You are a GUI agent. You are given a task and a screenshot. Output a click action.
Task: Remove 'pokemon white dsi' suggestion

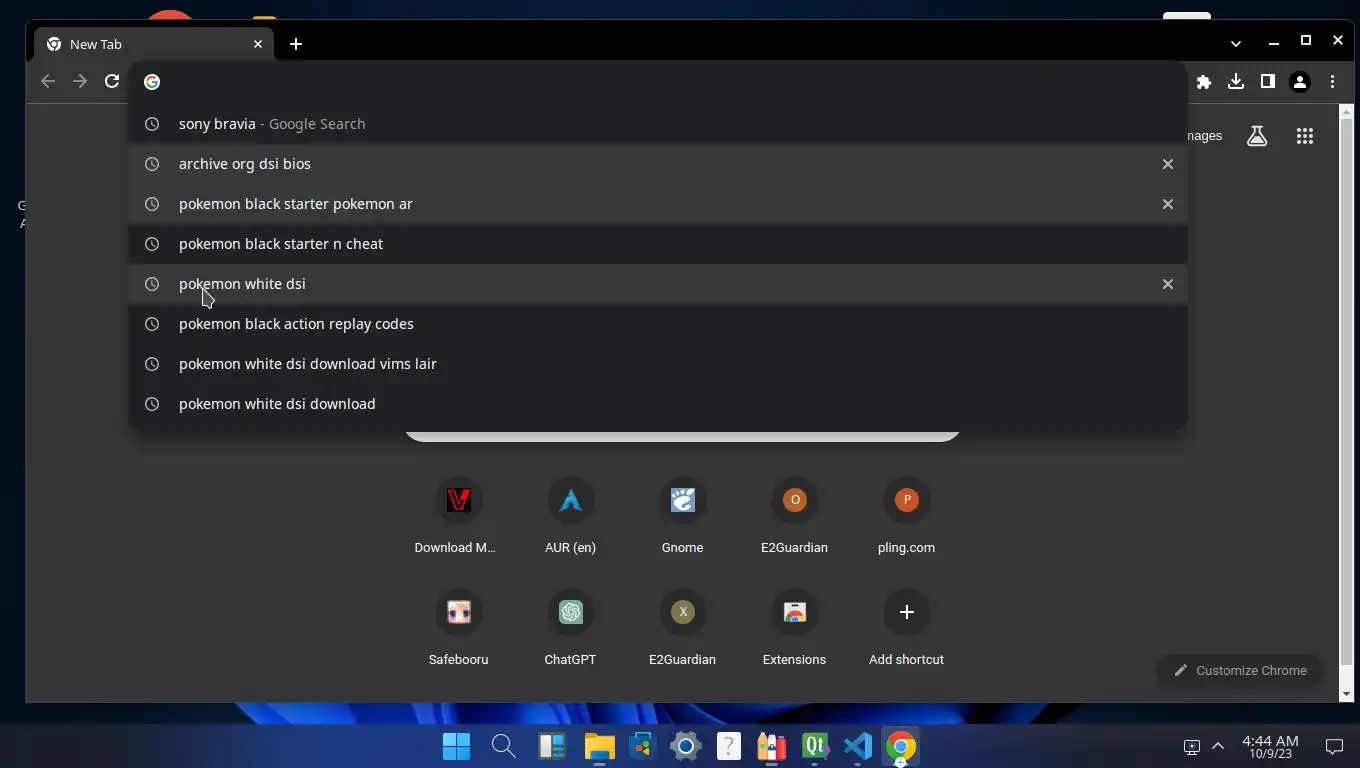click(x=1167, y=284)
